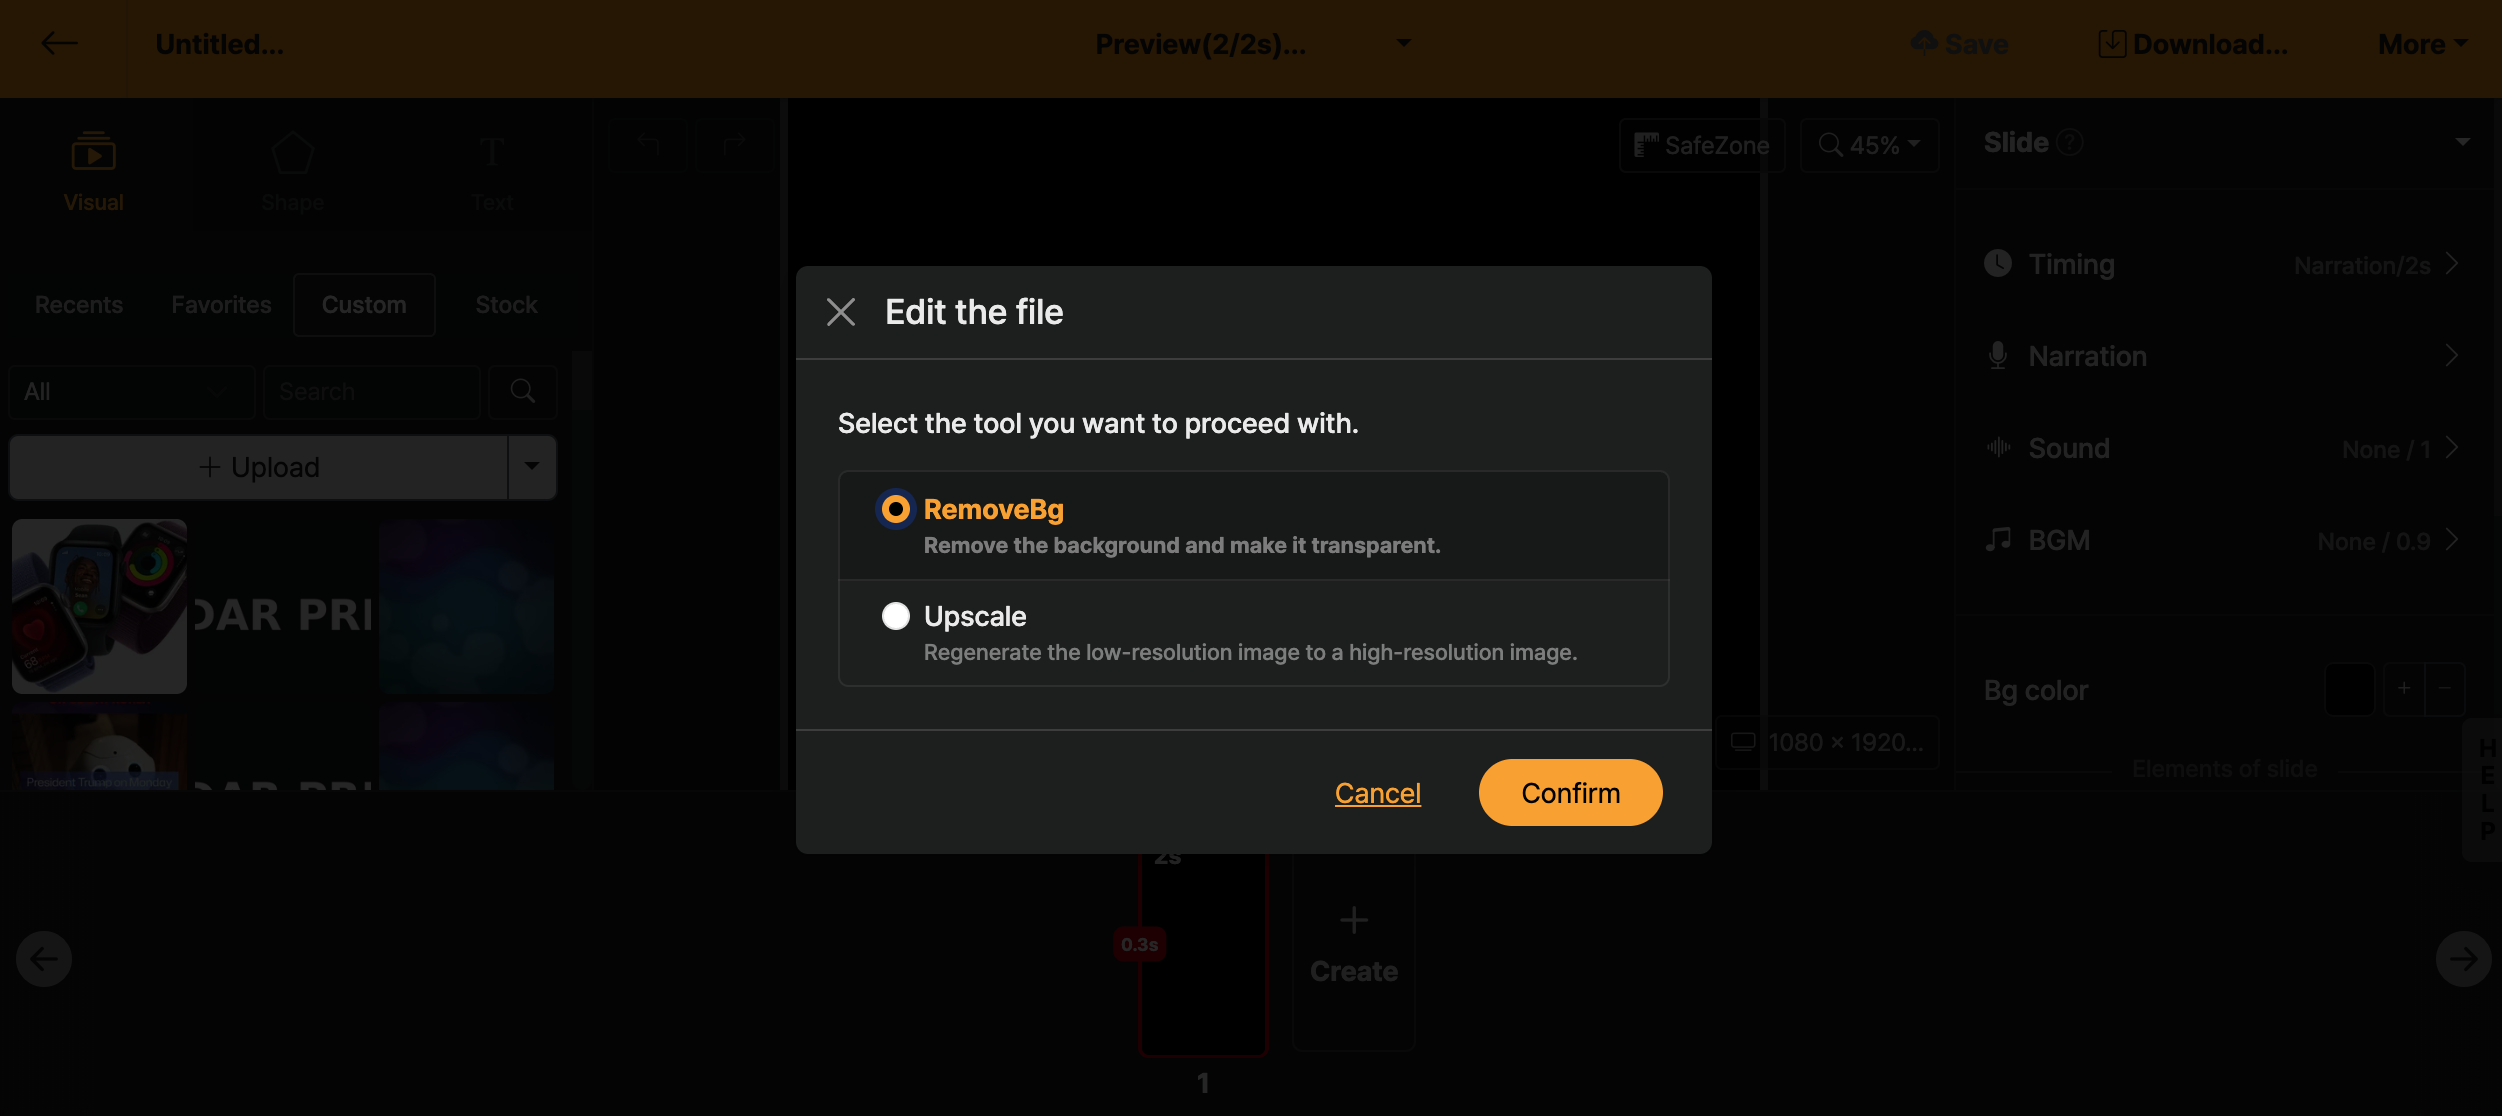Go to next slide arrow
Image resolution: width=2502 pixels, height=1116 pixels.
point(2462,959)
